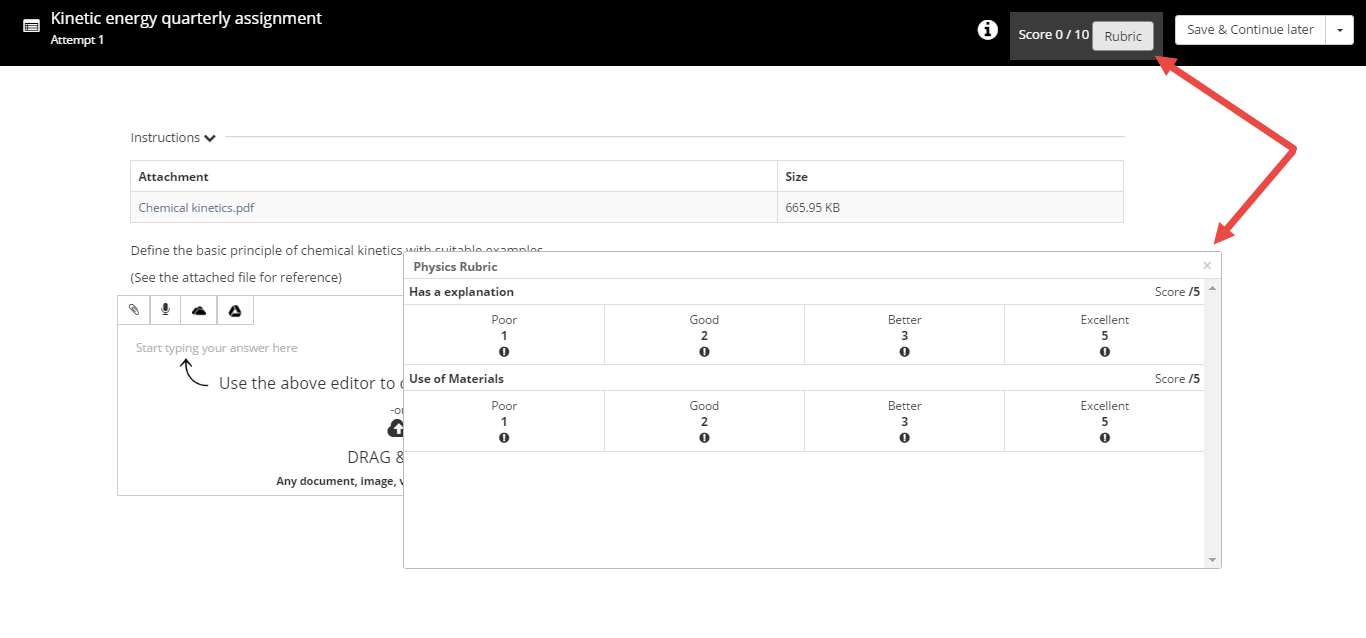Open the Google Drive upload icon

(235, 310)
